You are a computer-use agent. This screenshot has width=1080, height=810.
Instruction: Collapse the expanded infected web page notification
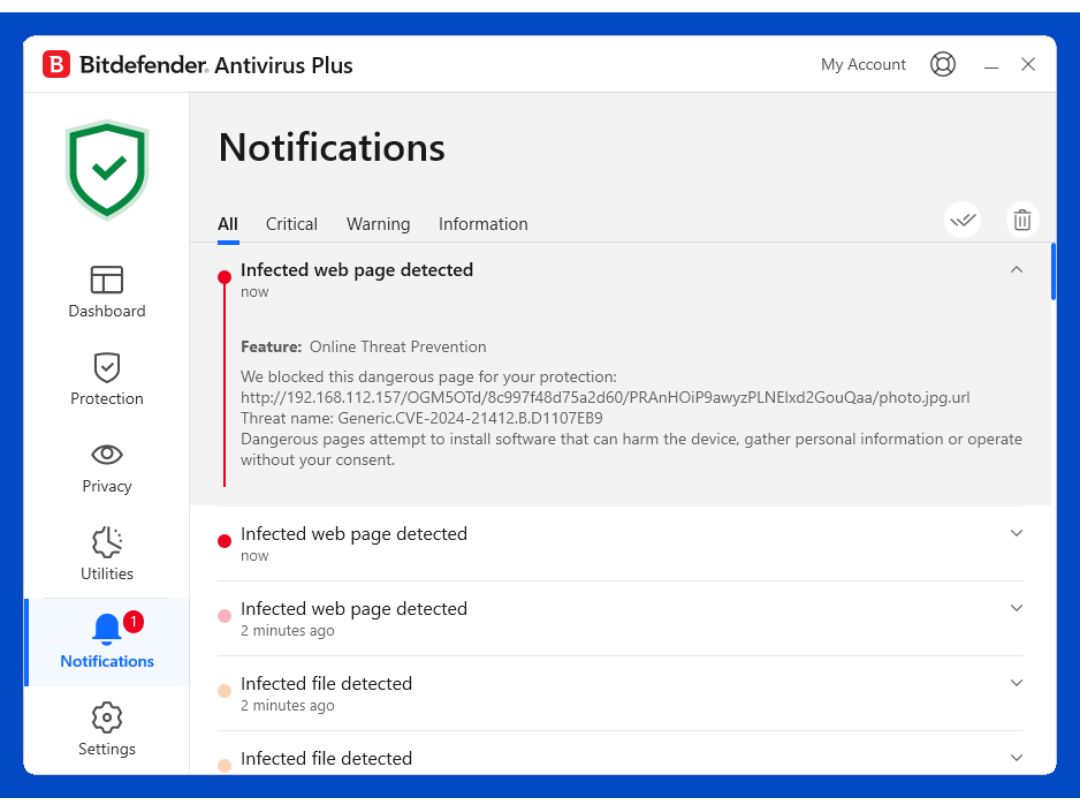pos(1016,270)
